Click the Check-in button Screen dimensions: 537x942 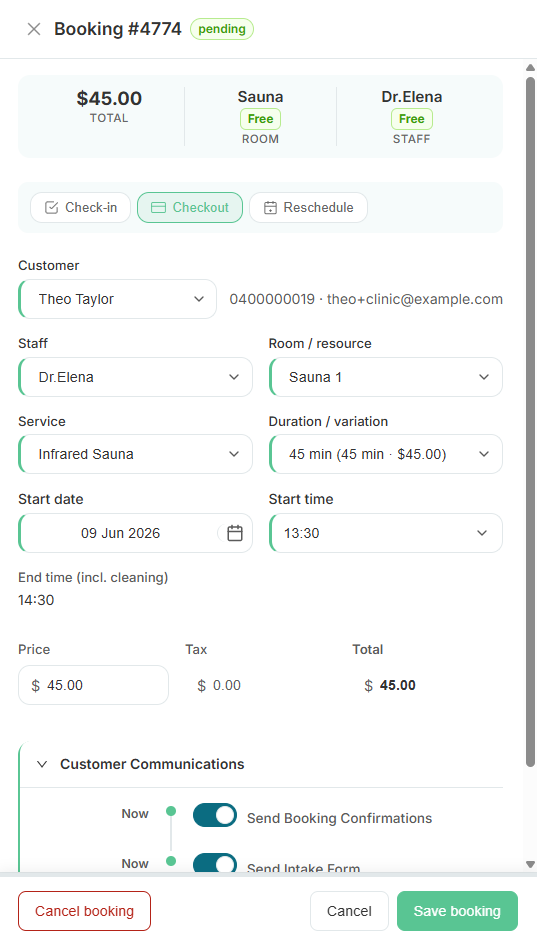coord(80,207)
